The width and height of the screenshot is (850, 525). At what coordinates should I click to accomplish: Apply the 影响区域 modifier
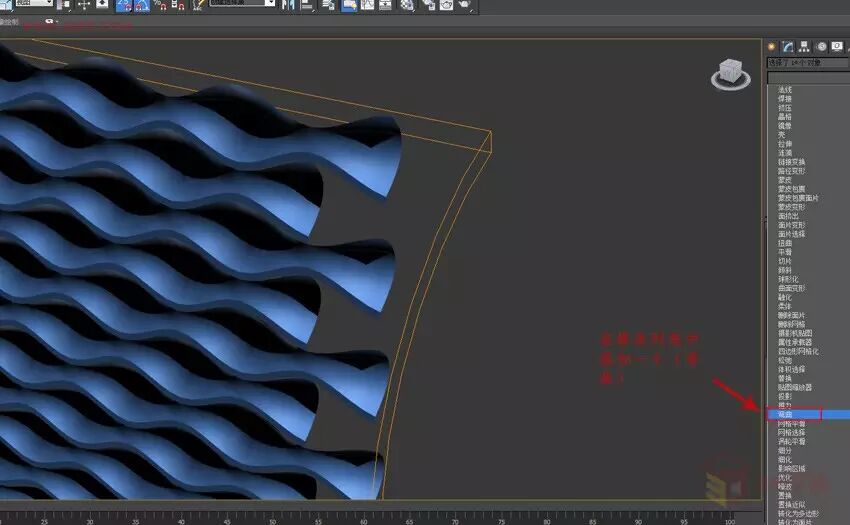point(791,469)
